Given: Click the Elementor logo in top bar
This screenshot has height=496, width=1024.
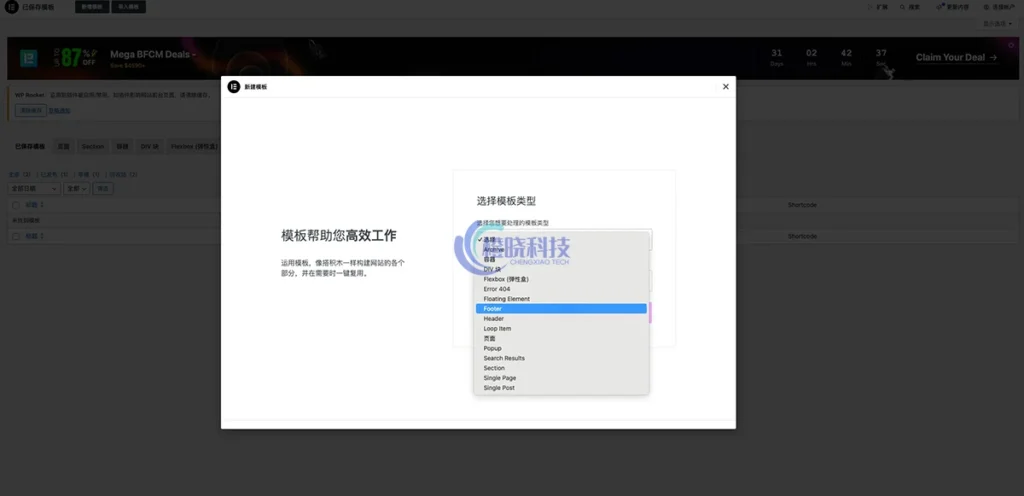Looking at the screenshot, I should 11,7.
